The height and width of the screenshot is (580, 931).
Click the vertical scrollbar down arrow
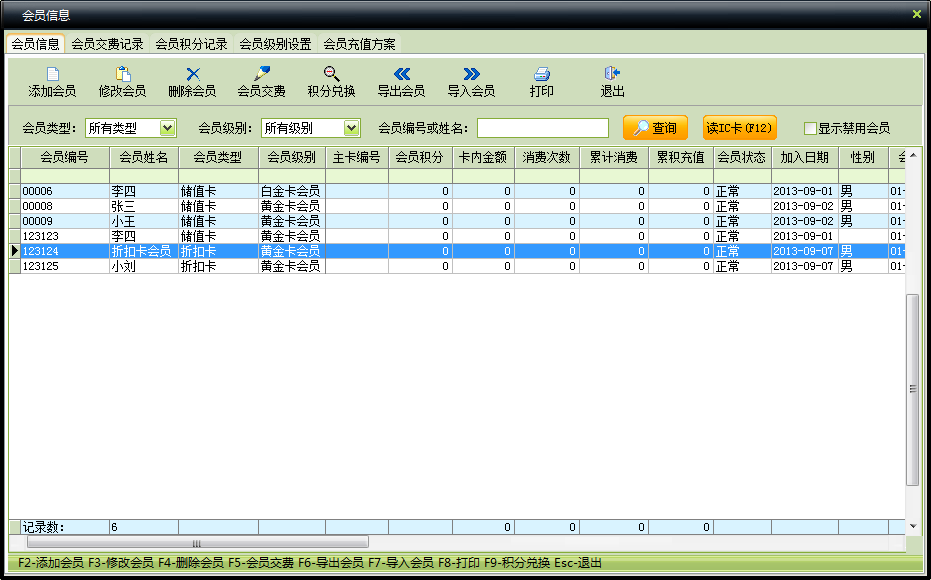(913, 526)
